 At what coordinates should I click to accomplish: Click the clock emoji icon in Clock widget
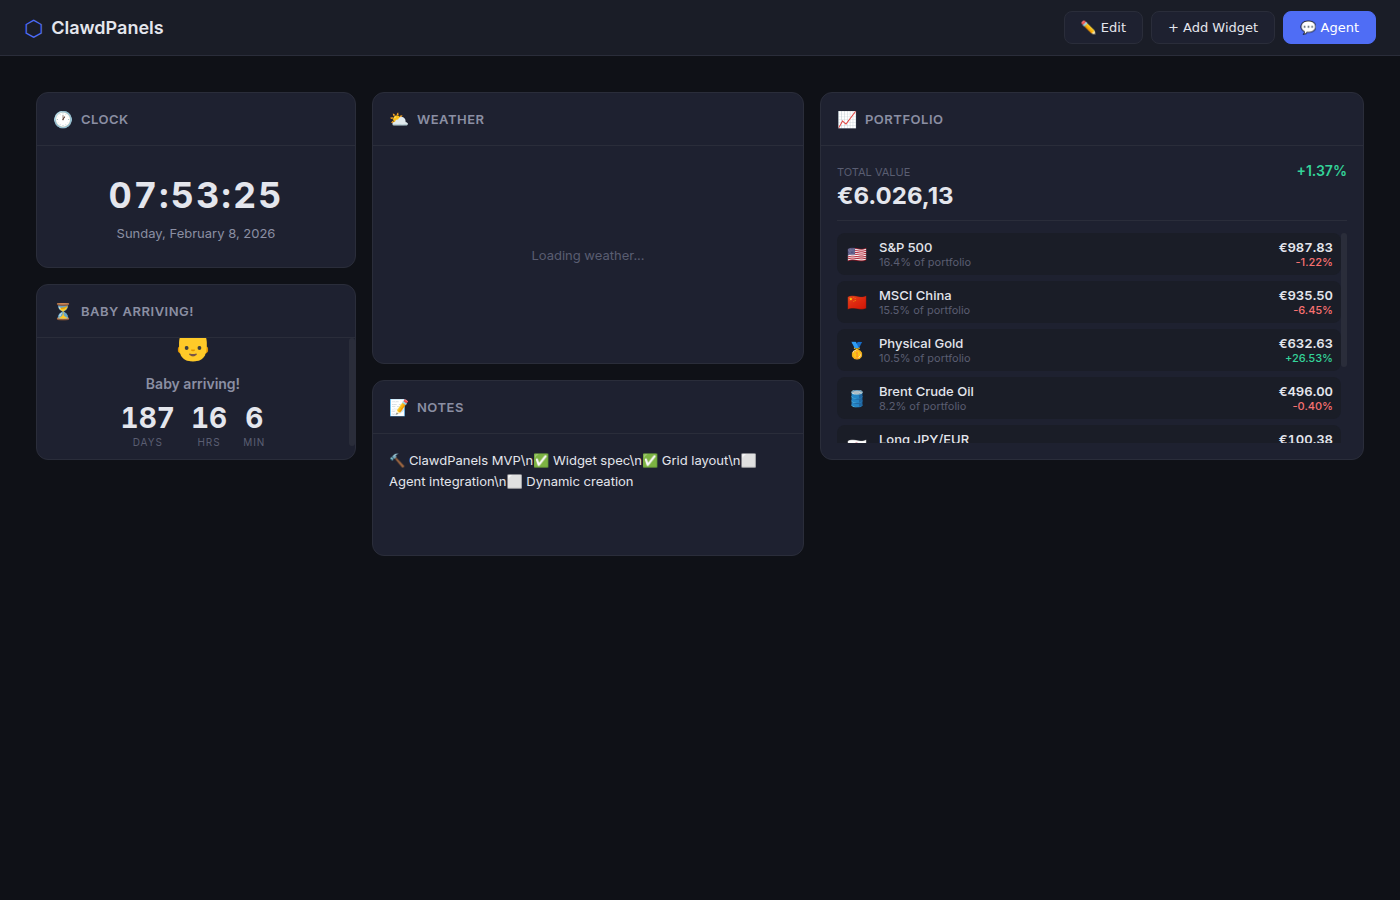(63, 119)
